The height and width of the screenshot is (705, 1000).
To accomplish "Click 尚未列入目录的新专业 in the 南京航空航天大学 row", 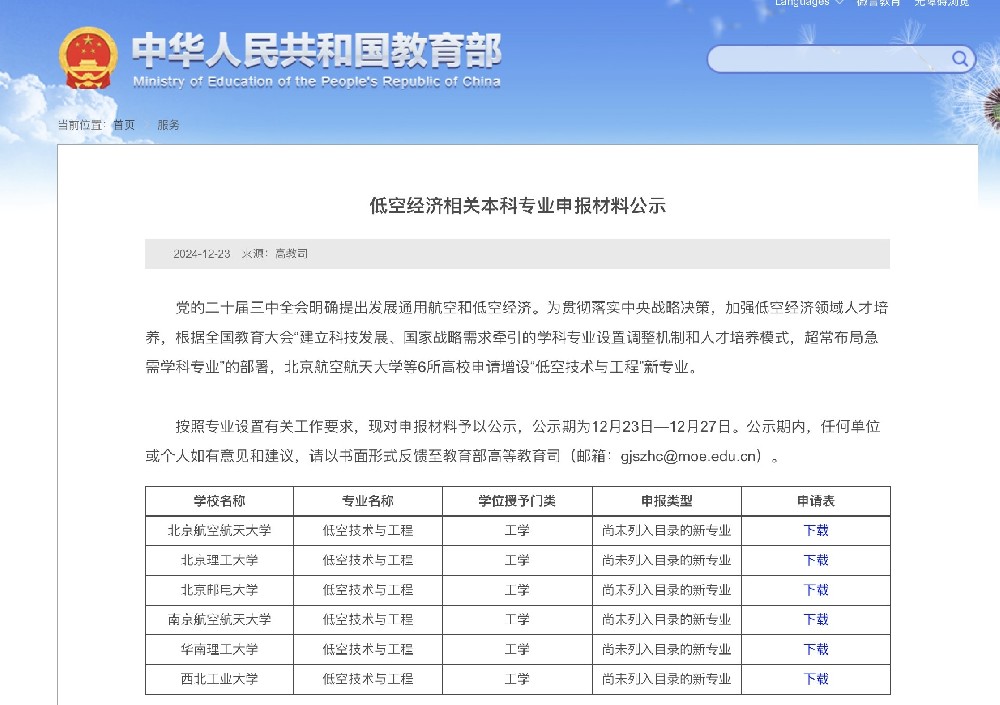I will click(666, 620).
